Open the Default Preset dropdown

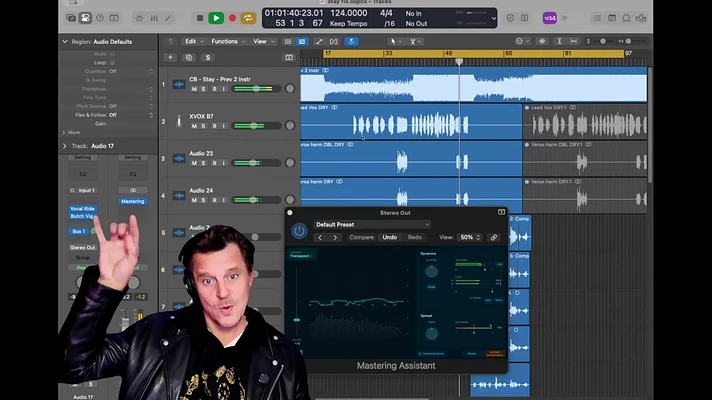tap(372, 225)
